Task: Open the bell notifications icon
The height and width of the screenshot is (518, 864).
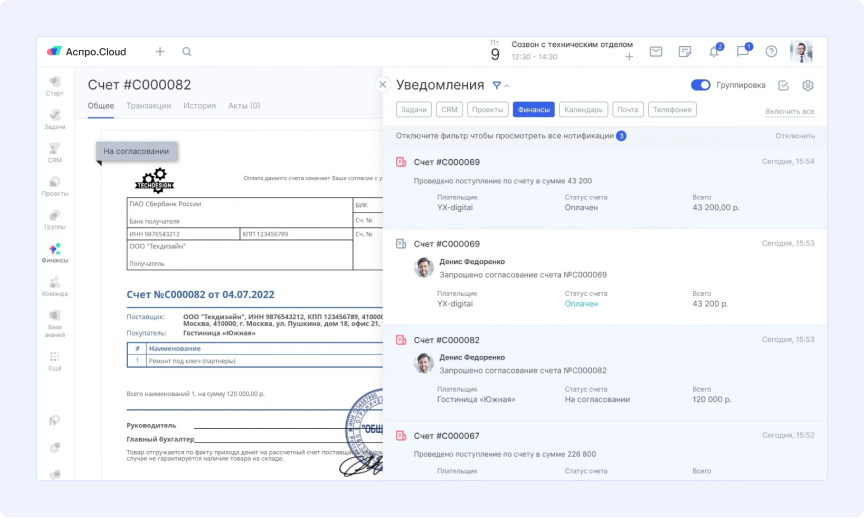Action: [714, 52]
